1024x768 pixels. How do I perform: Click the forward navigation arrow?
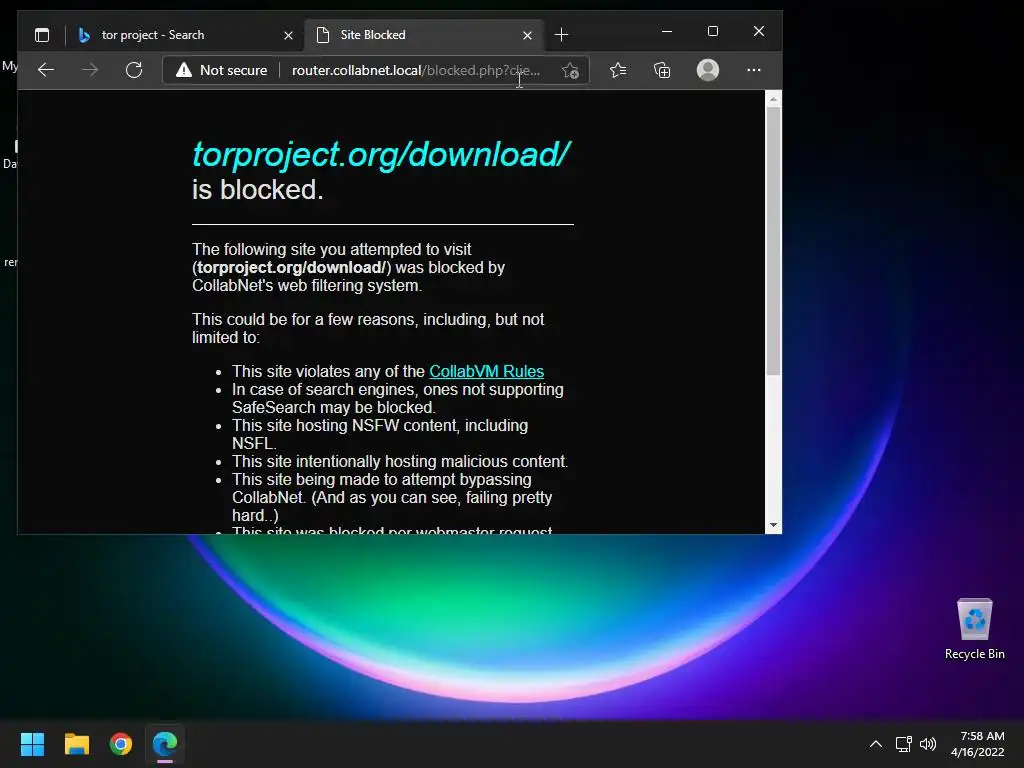(x=90, y=70)
